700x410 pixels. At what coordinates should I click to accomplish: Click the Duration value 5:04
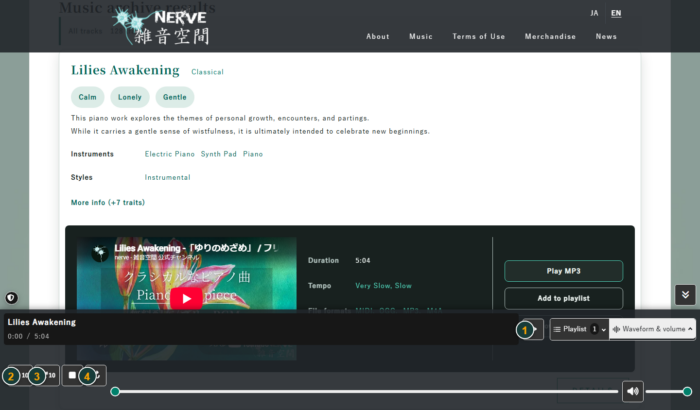[362, 260]
